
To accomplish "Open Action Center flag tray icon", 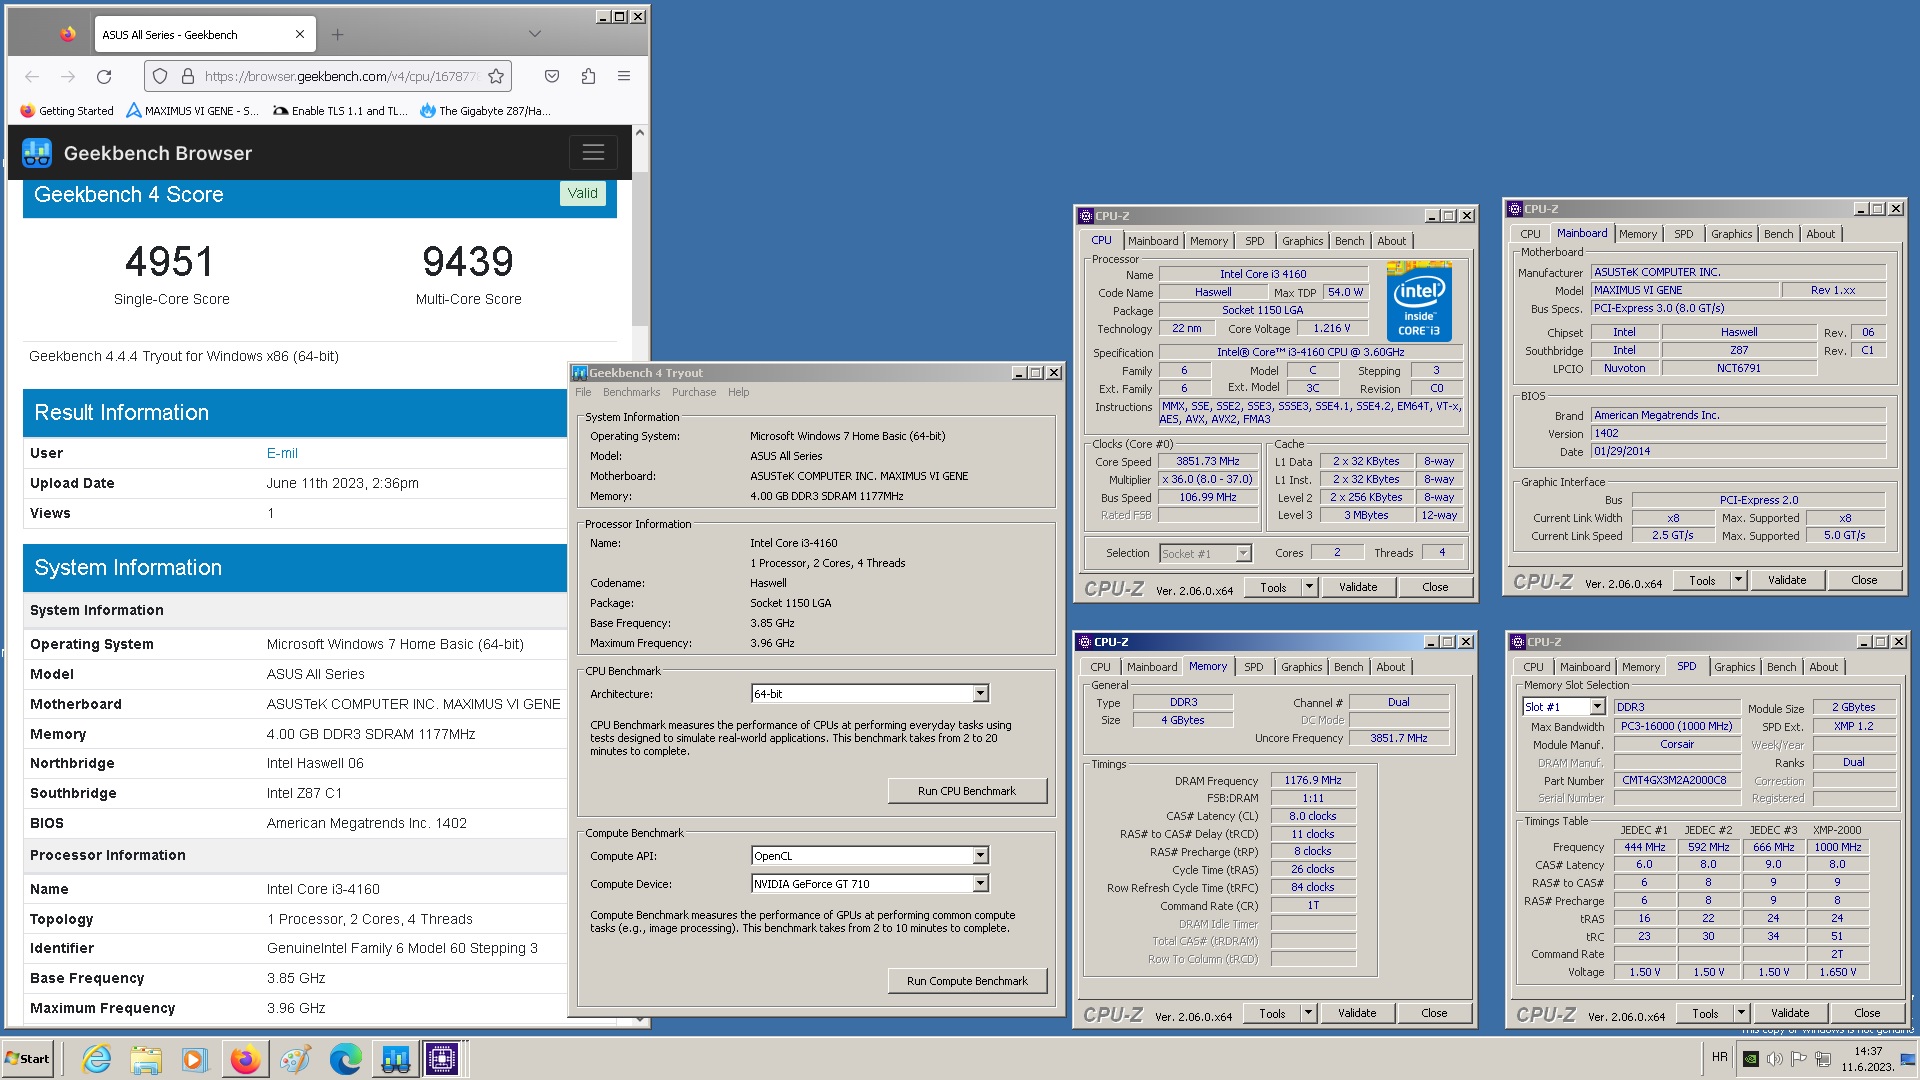I will (1799, 1059).
